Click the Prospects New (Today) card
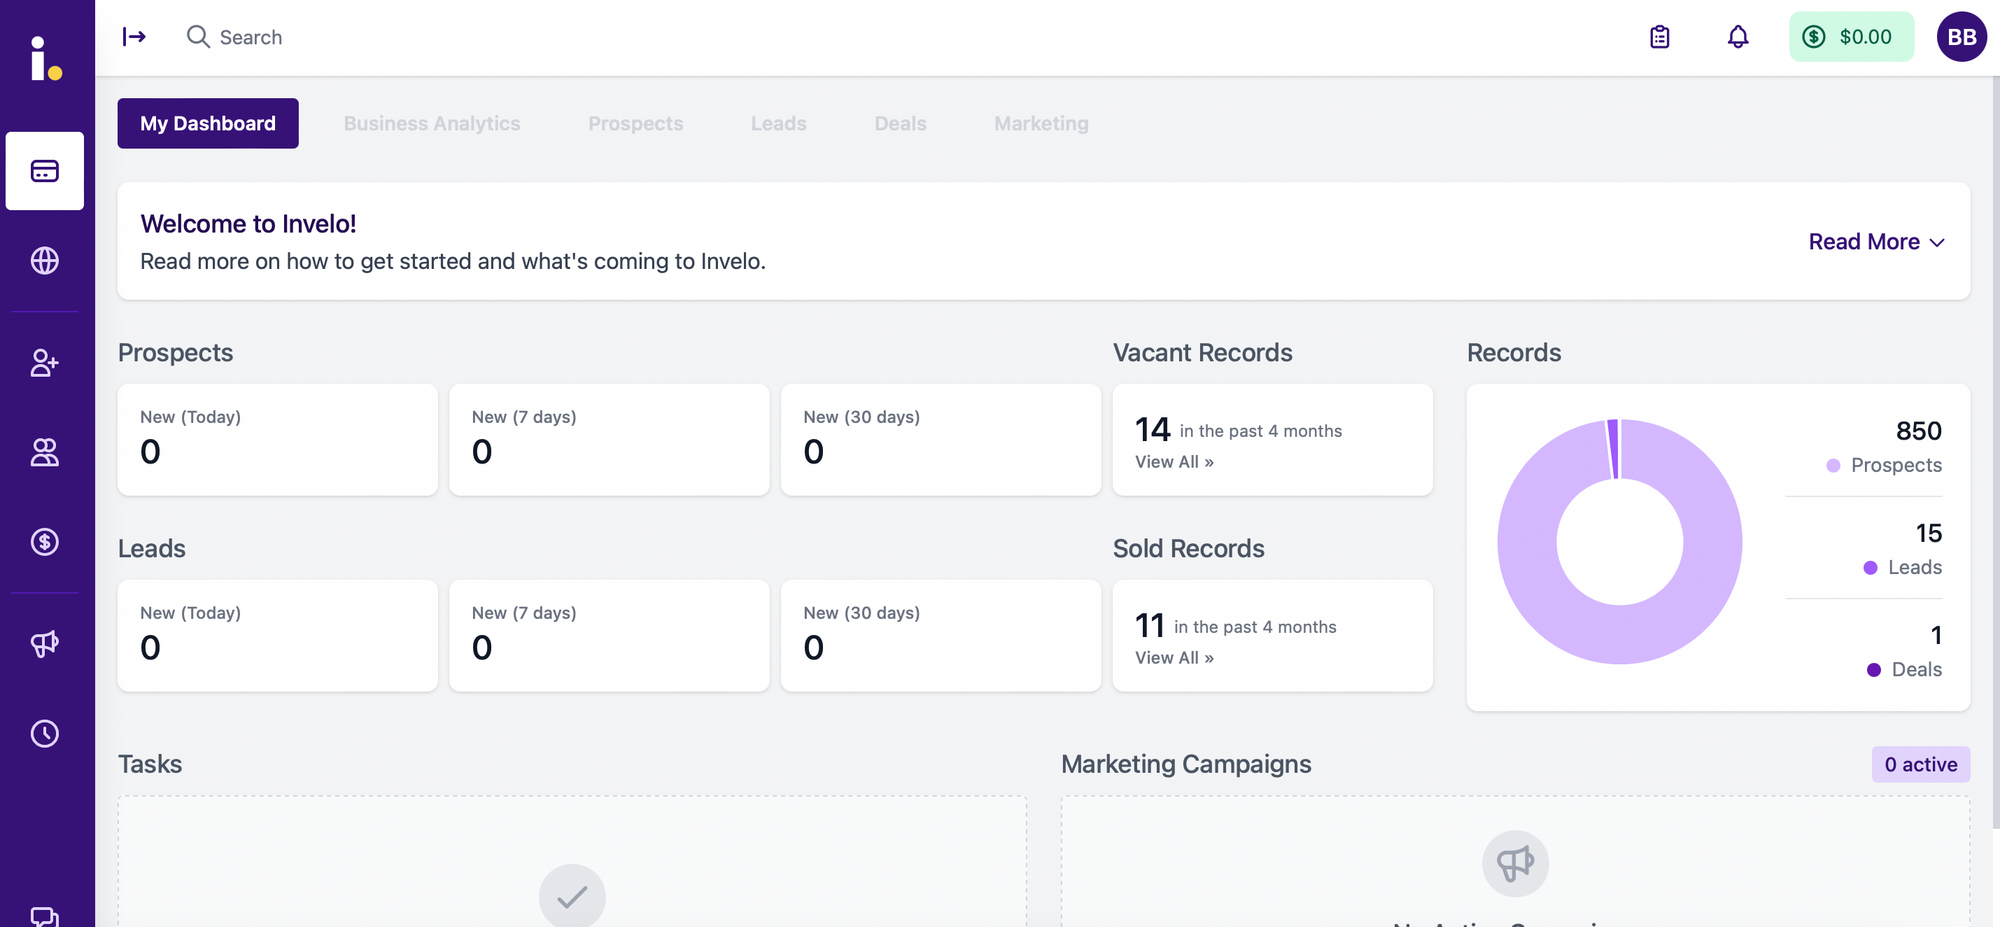The height and width of the screenshot is (927, 2000). (x=278, y=440)
